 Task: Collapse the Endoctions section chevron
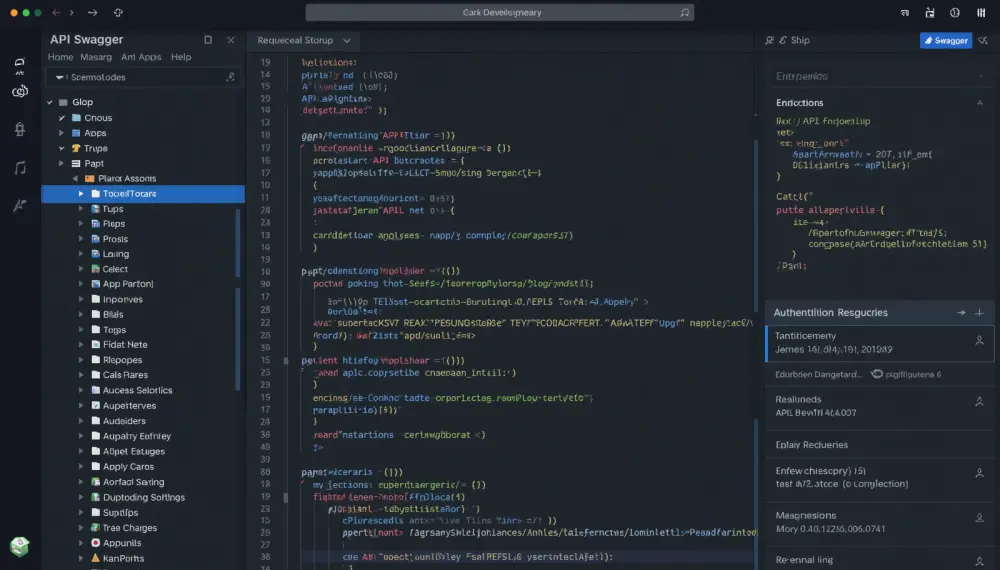(980, 103)
